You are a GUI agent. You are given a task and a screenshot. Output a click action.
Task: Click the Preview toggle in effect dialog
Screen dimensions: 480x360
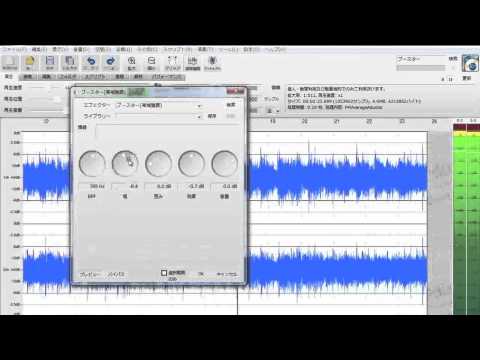click(x=89, y=274)
